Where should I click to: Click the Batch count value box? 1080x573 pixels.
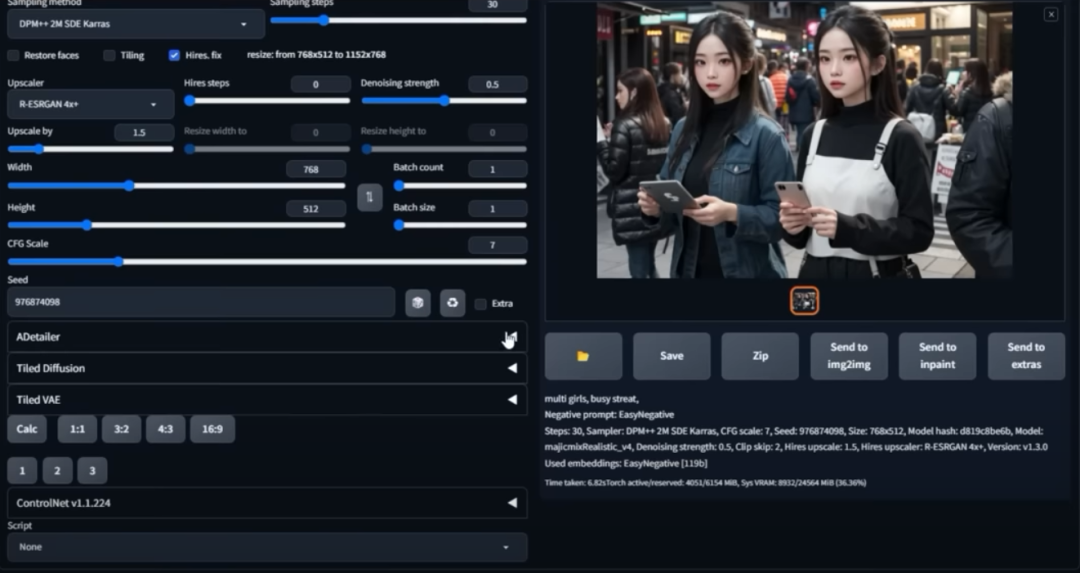(x=497, y=169)
